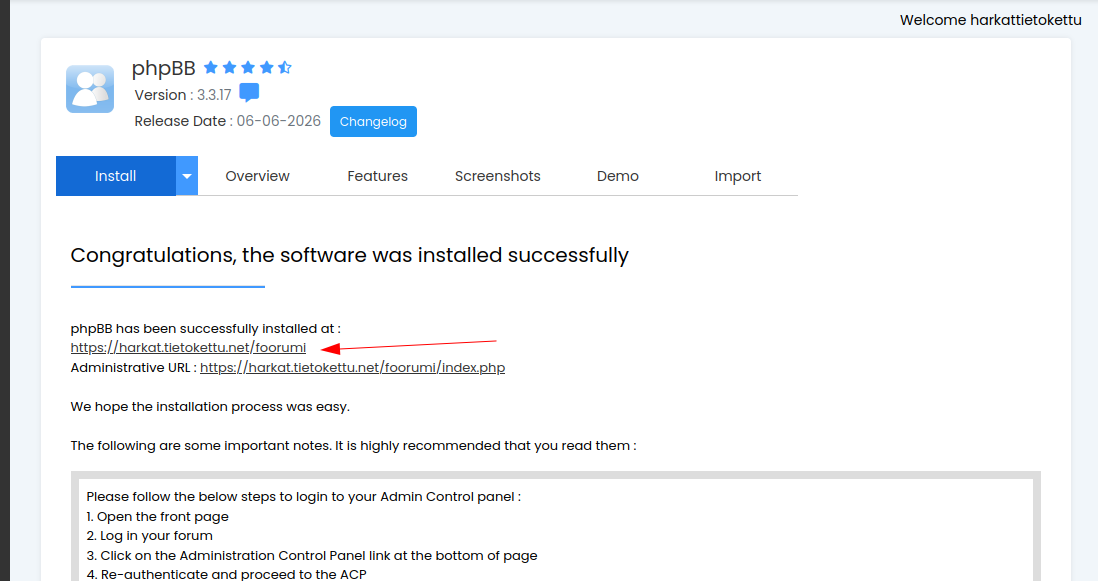
Task: Select the Install tab
Action: [116, 176]
